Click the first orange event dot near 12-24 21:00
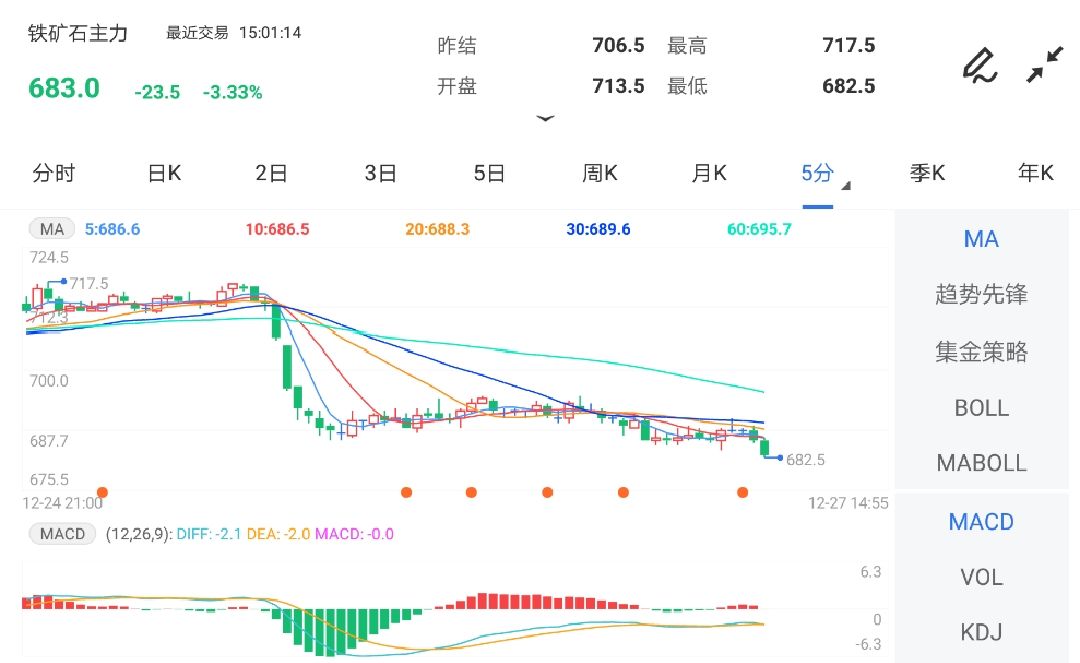The height and width of the screenshot is (663, 1080). point(103,492)
